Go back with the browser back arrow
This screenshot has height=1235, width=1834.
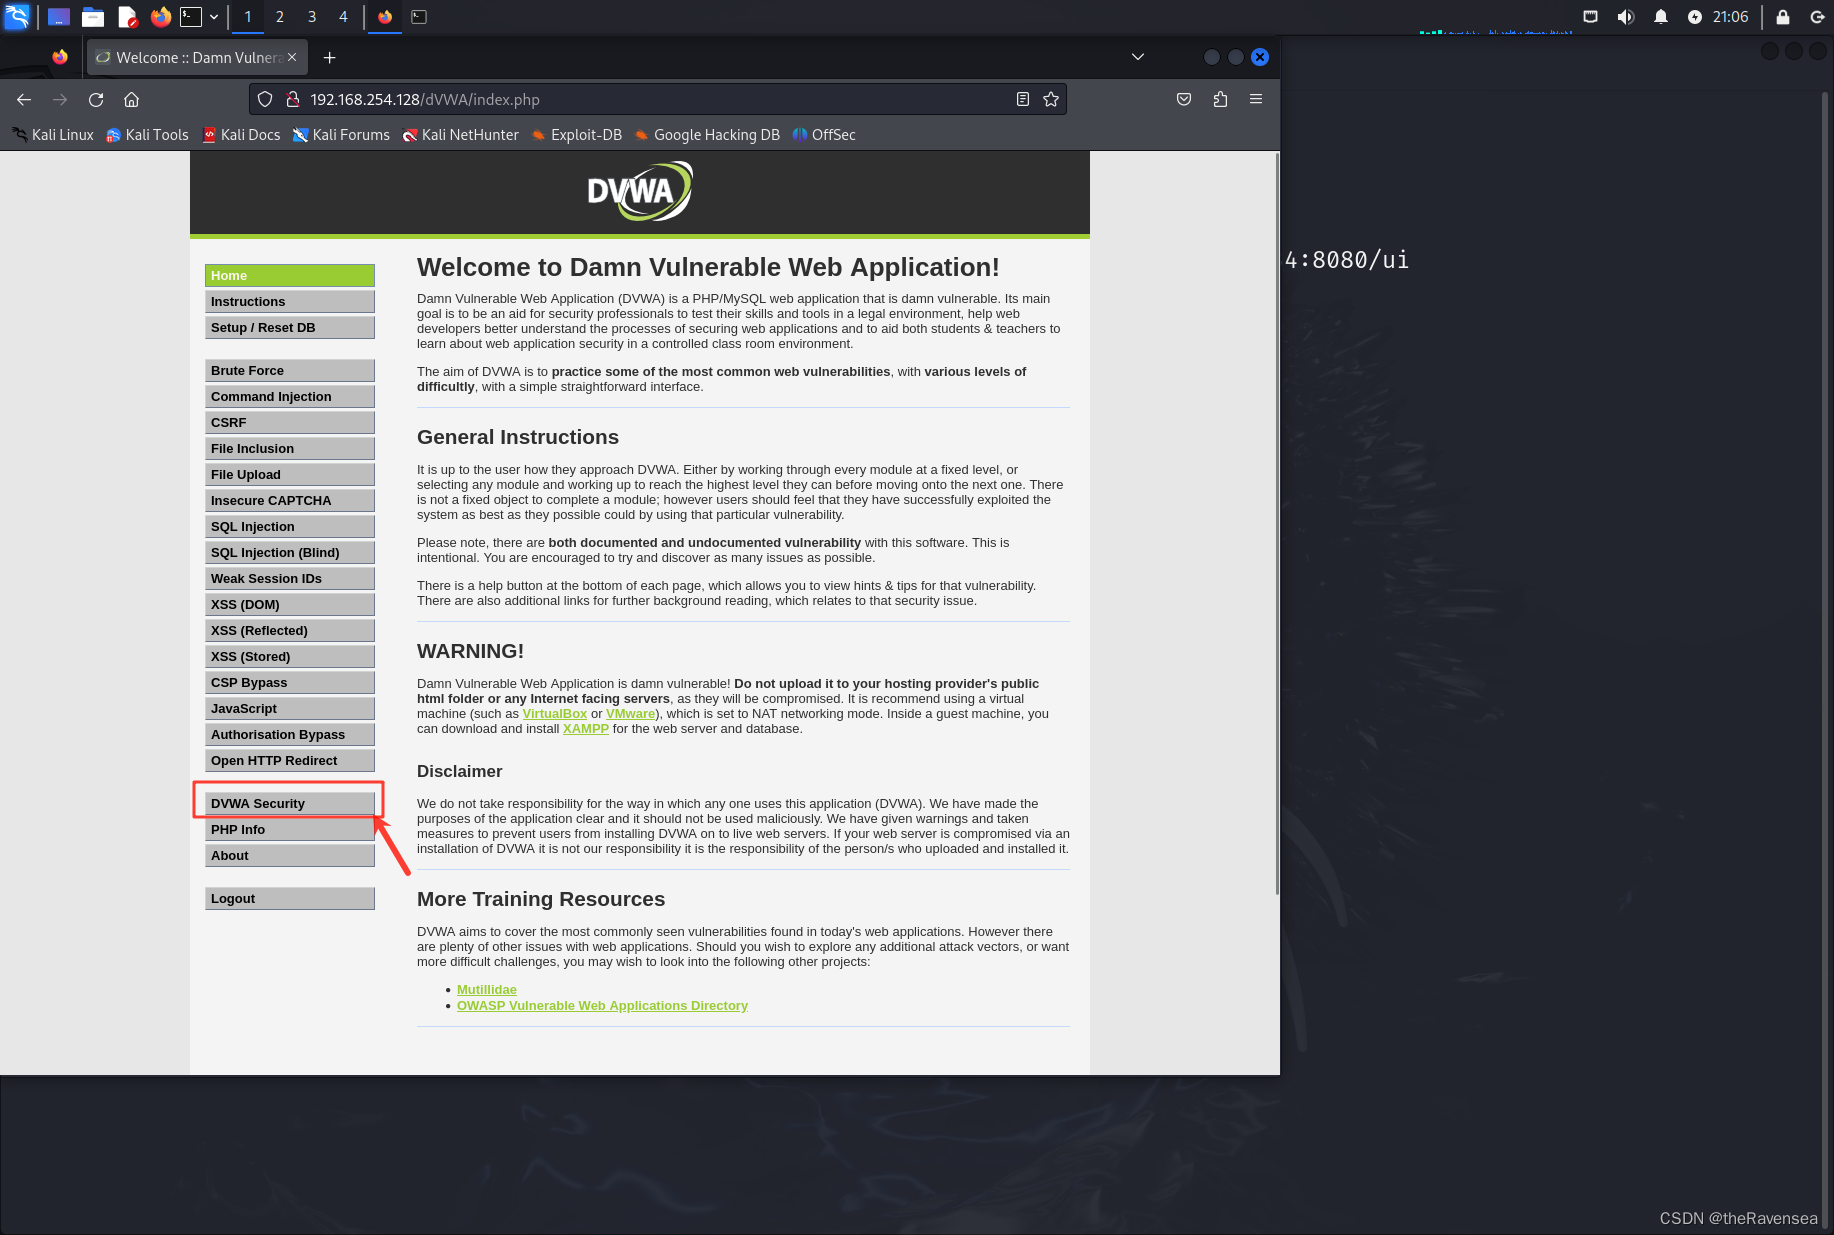tap(24, 99)
